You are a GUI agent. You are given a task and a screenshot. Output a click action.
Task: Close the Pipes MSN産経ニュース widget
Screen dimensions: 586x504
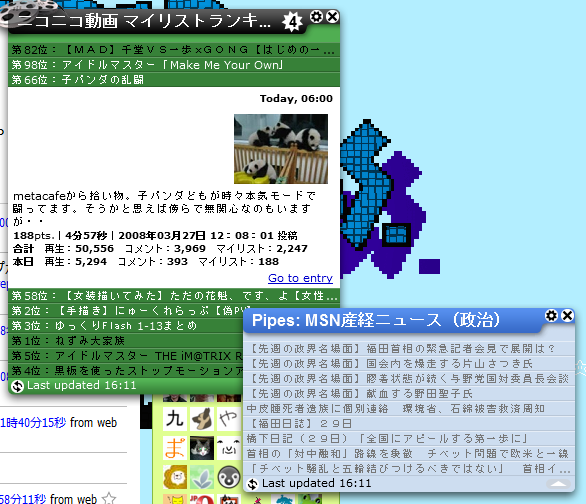tap(567, 316)
